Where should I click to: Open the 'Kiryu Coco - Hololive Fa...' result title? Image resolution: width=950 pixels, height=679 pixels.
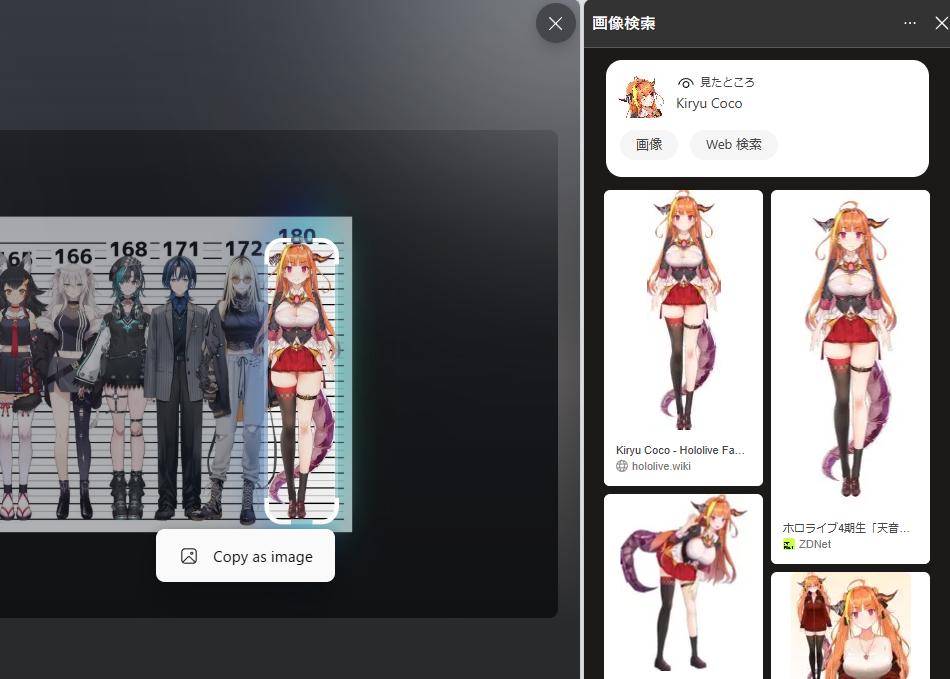click(x=680, y=450)
